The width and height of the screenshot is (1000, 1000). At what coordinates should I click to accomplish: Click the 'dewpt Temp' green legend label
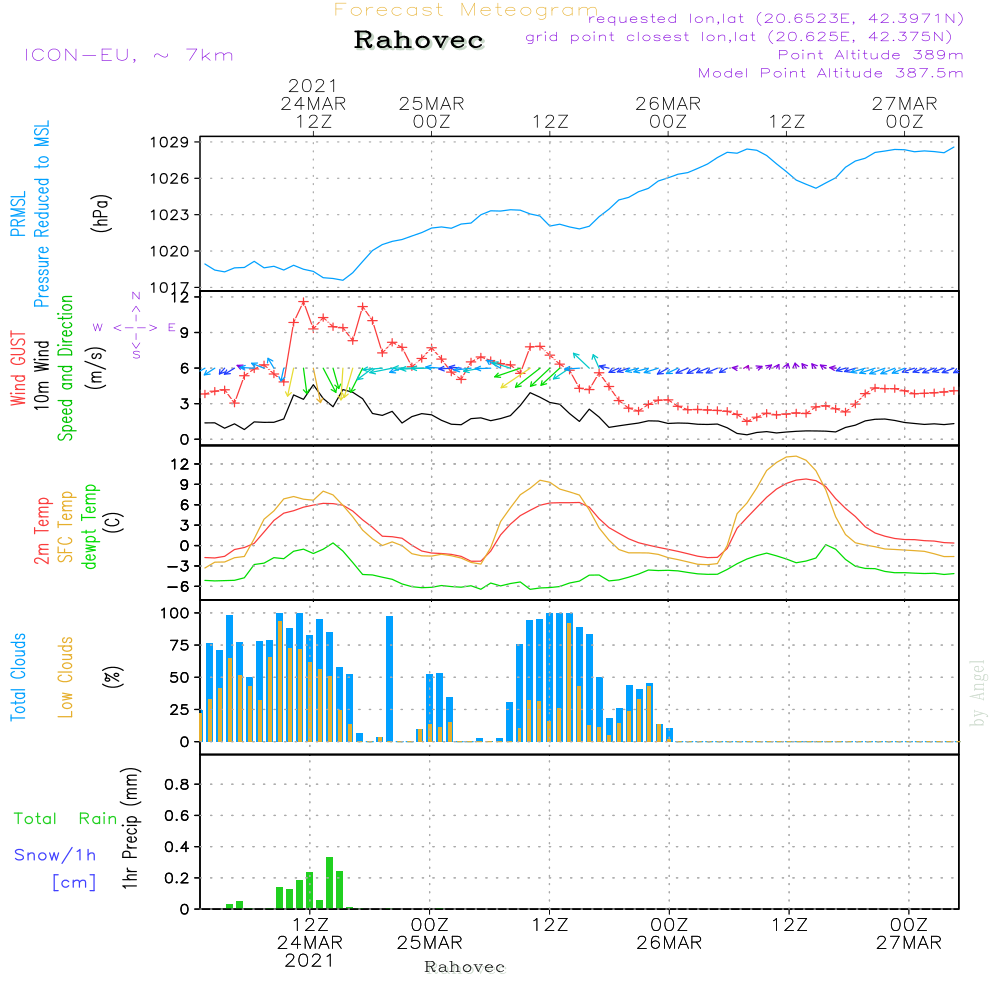pos(89,526)
